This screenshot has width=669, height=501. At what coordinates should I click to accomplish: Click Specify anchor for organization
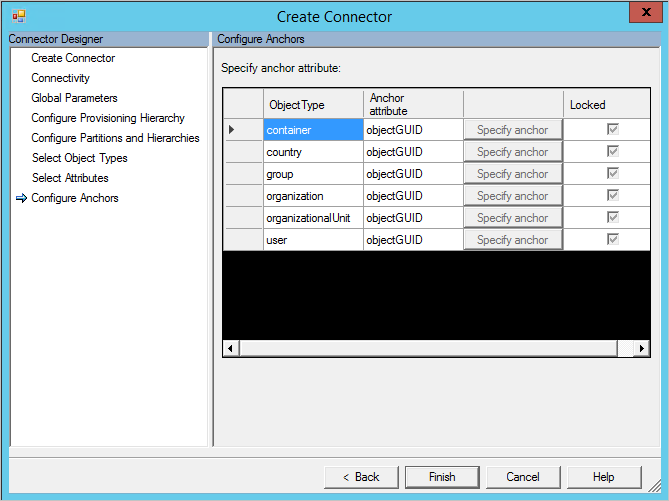pyautogui.click(x=512, y=196)
